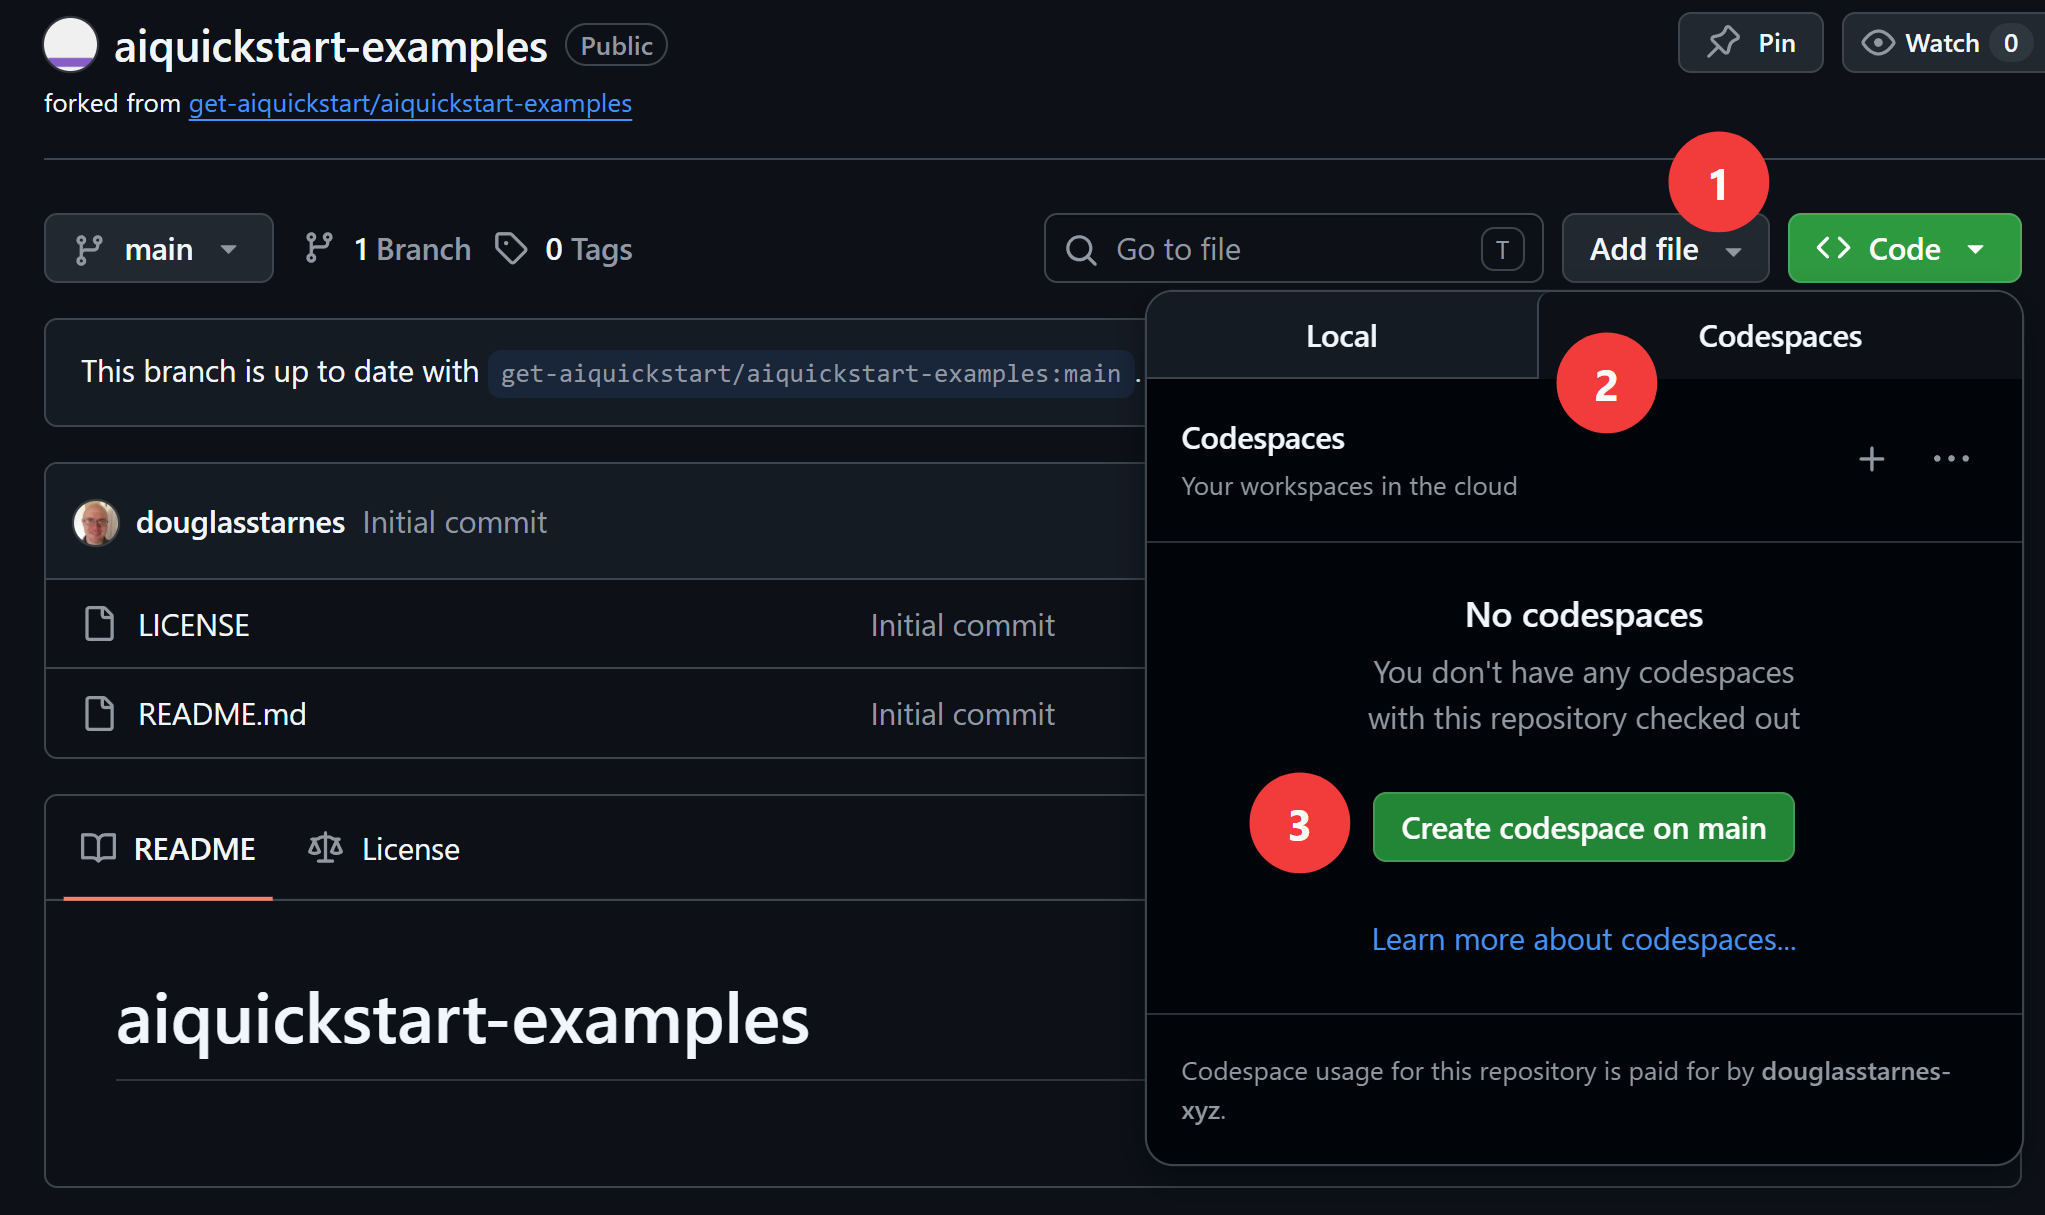
Task: Click the aiquickstart-examples repository title
Action: (x=330, y=46)
